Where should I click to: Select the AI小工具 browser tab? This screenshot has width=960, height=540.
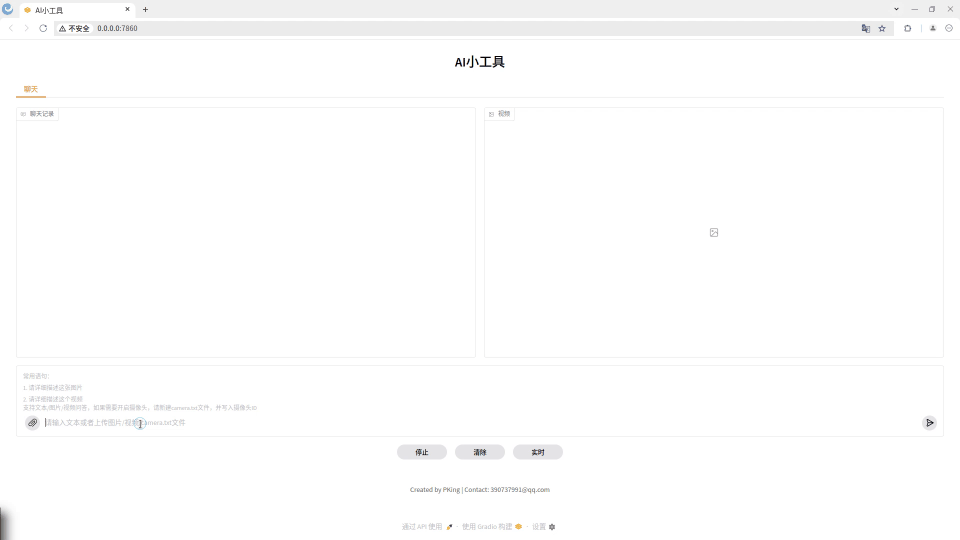click(x=77, y=10)
